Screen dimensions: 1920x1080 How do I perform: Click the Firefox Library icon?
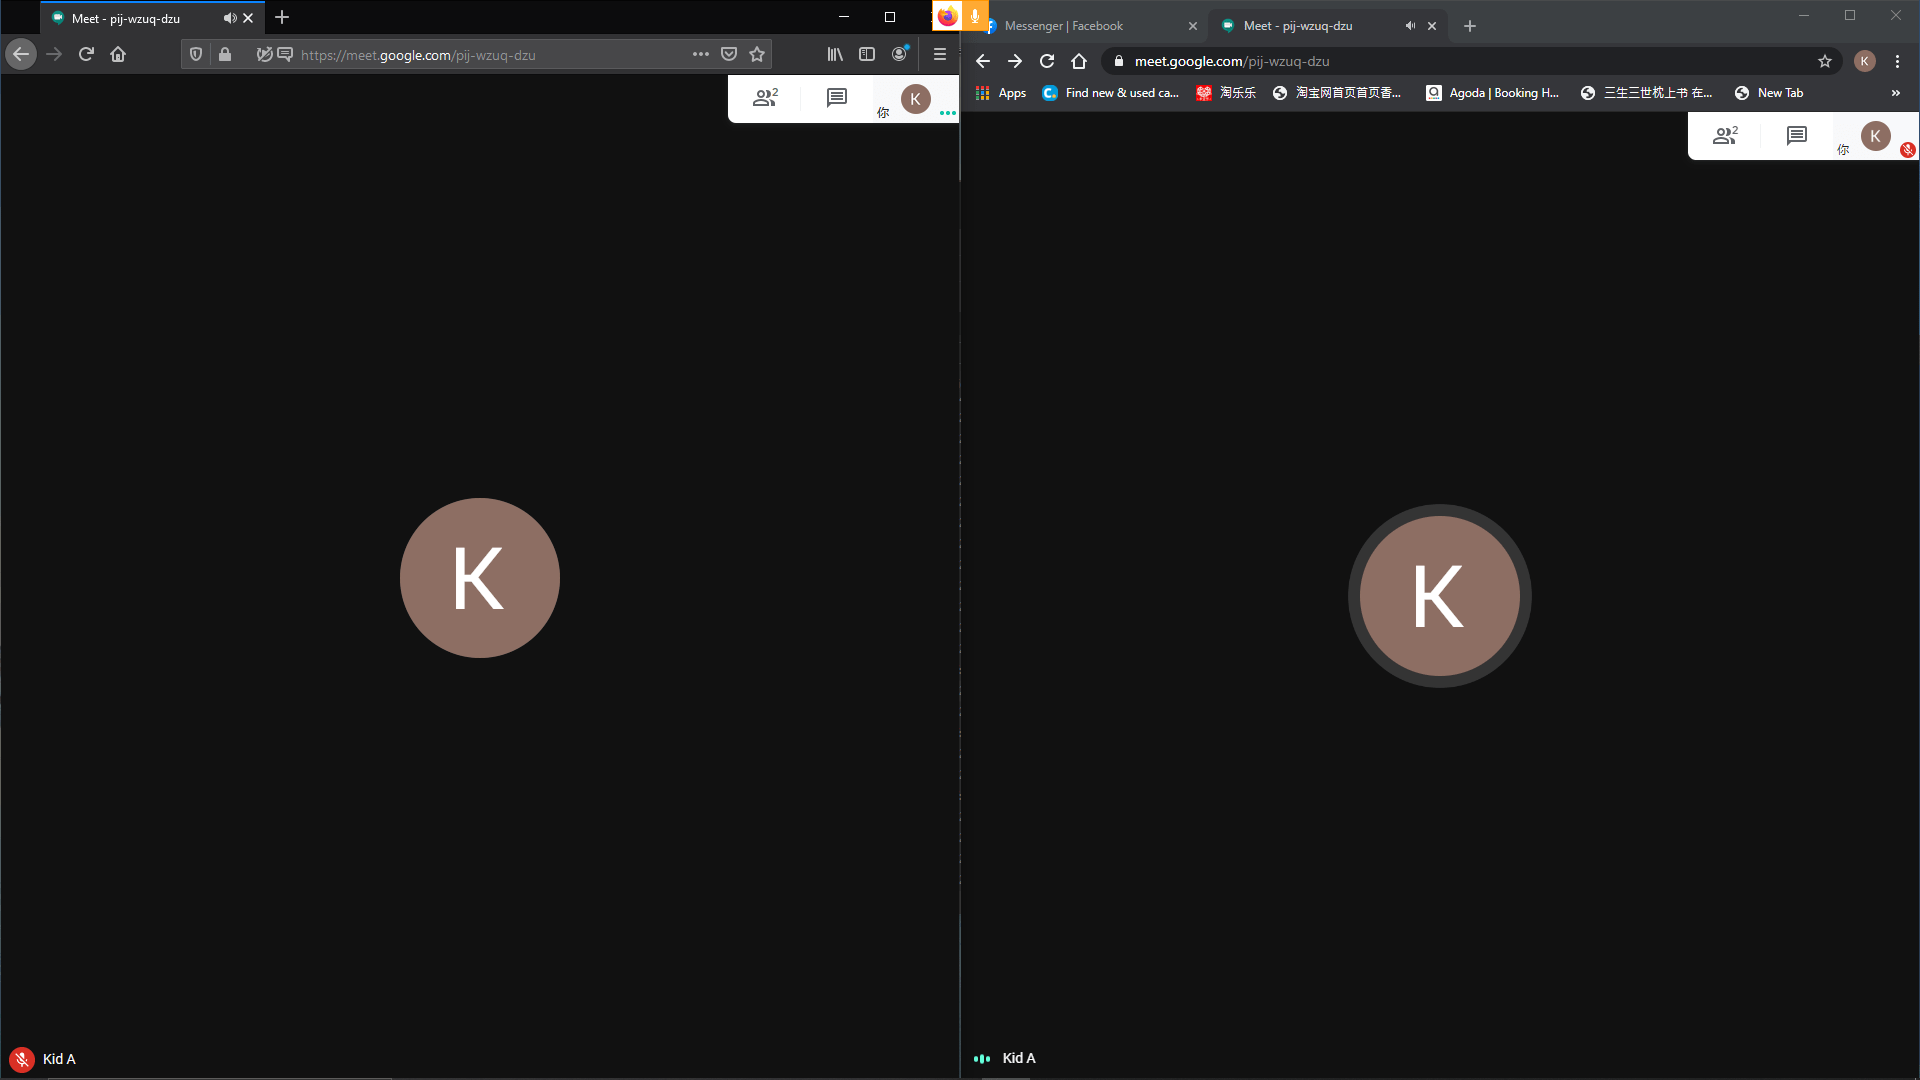click(x=835, y=55)
